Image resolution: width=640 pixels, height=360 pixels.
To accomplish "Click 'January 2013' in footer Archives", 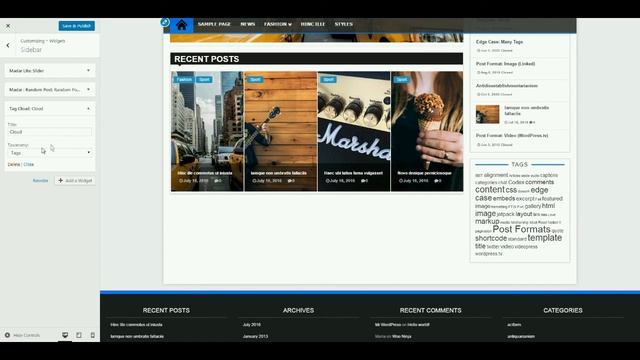I will 255,337.
